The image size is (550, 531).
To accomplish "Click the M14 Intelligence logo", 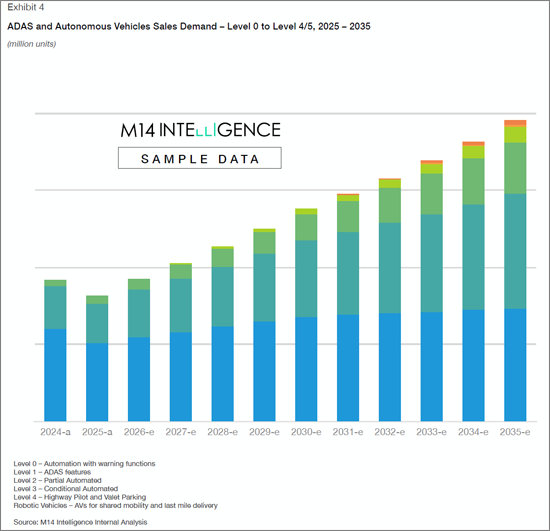I will [x=200, y=130].
